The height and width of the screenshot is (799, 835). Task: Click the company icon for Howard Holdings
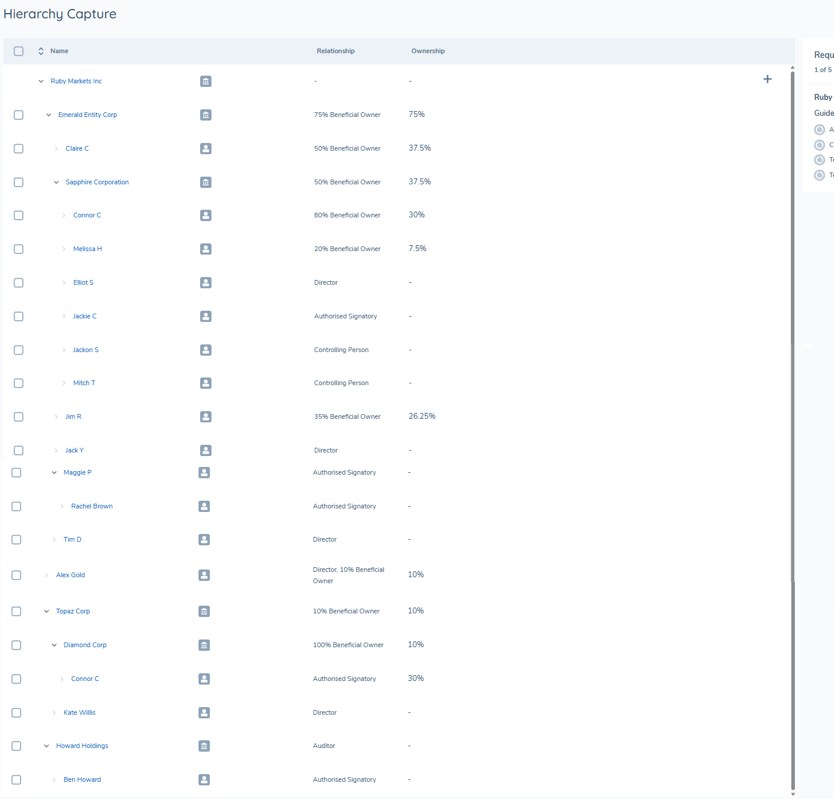point(204,746)
